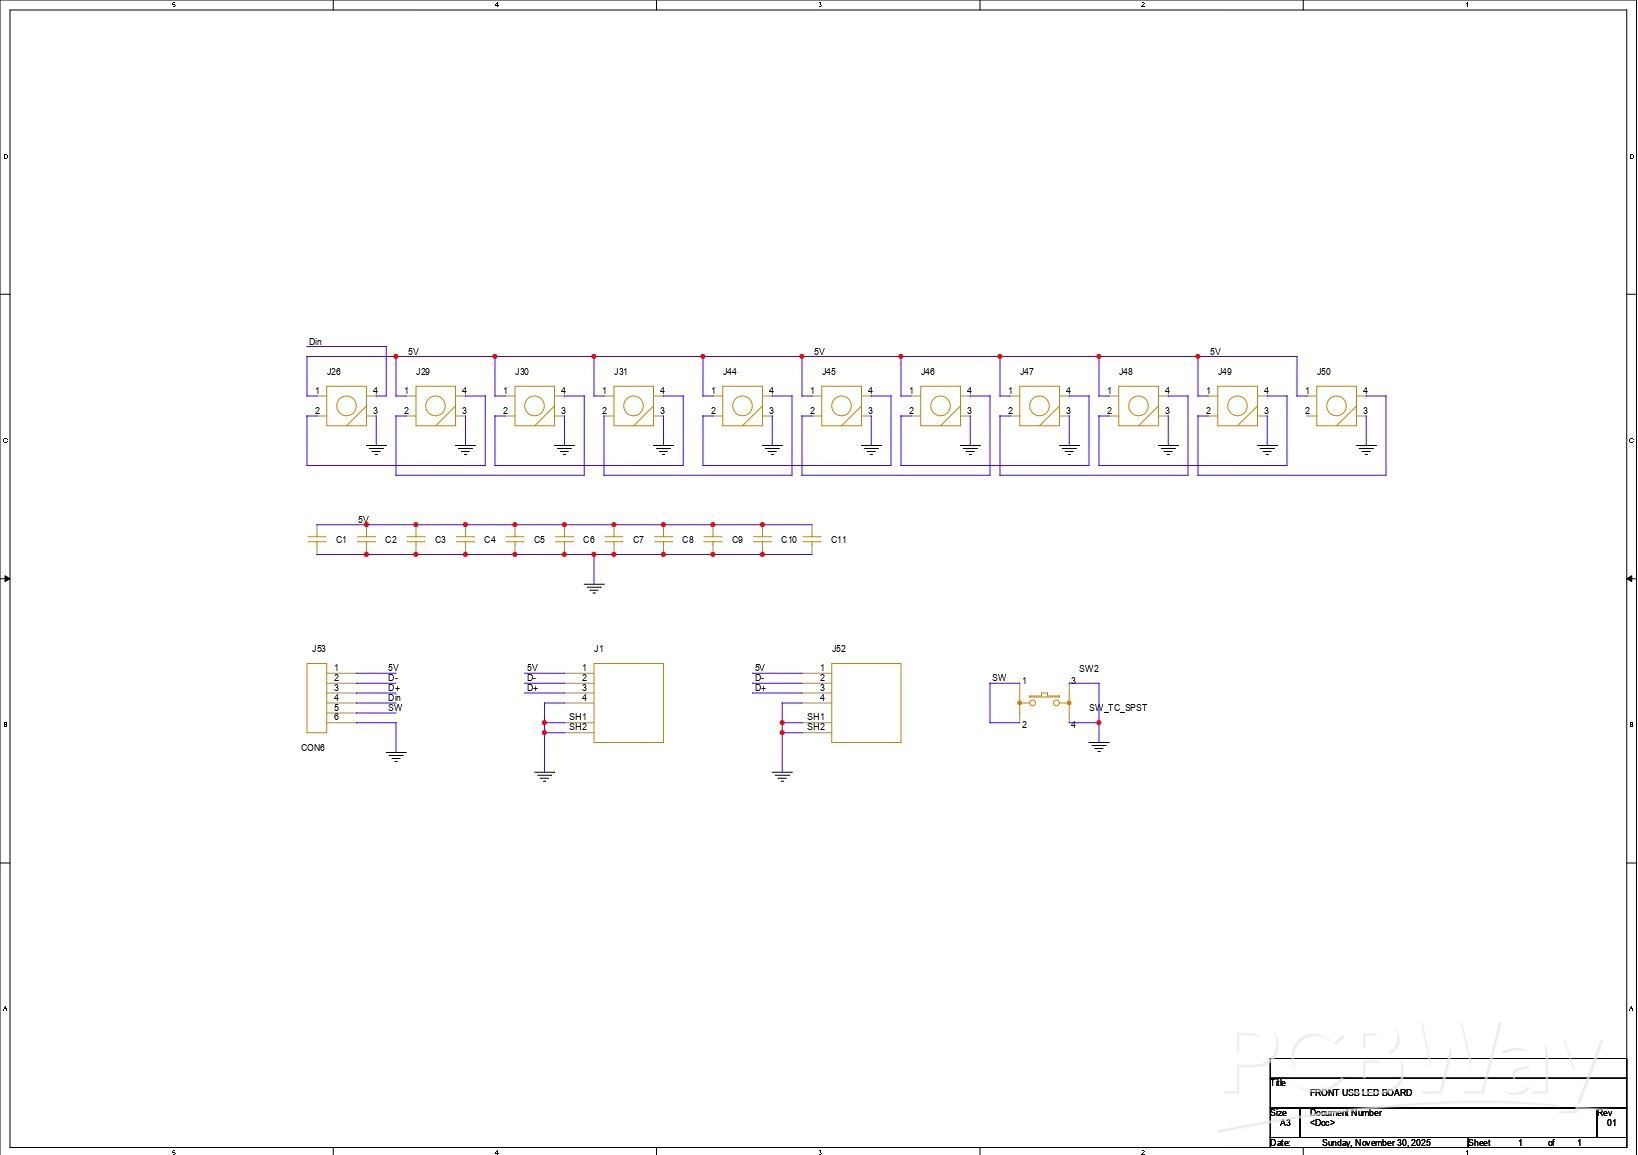Select the J52 USB connector block
Image resolution: width=1638 pixels, height=1155 pixels.
(866, 702)
